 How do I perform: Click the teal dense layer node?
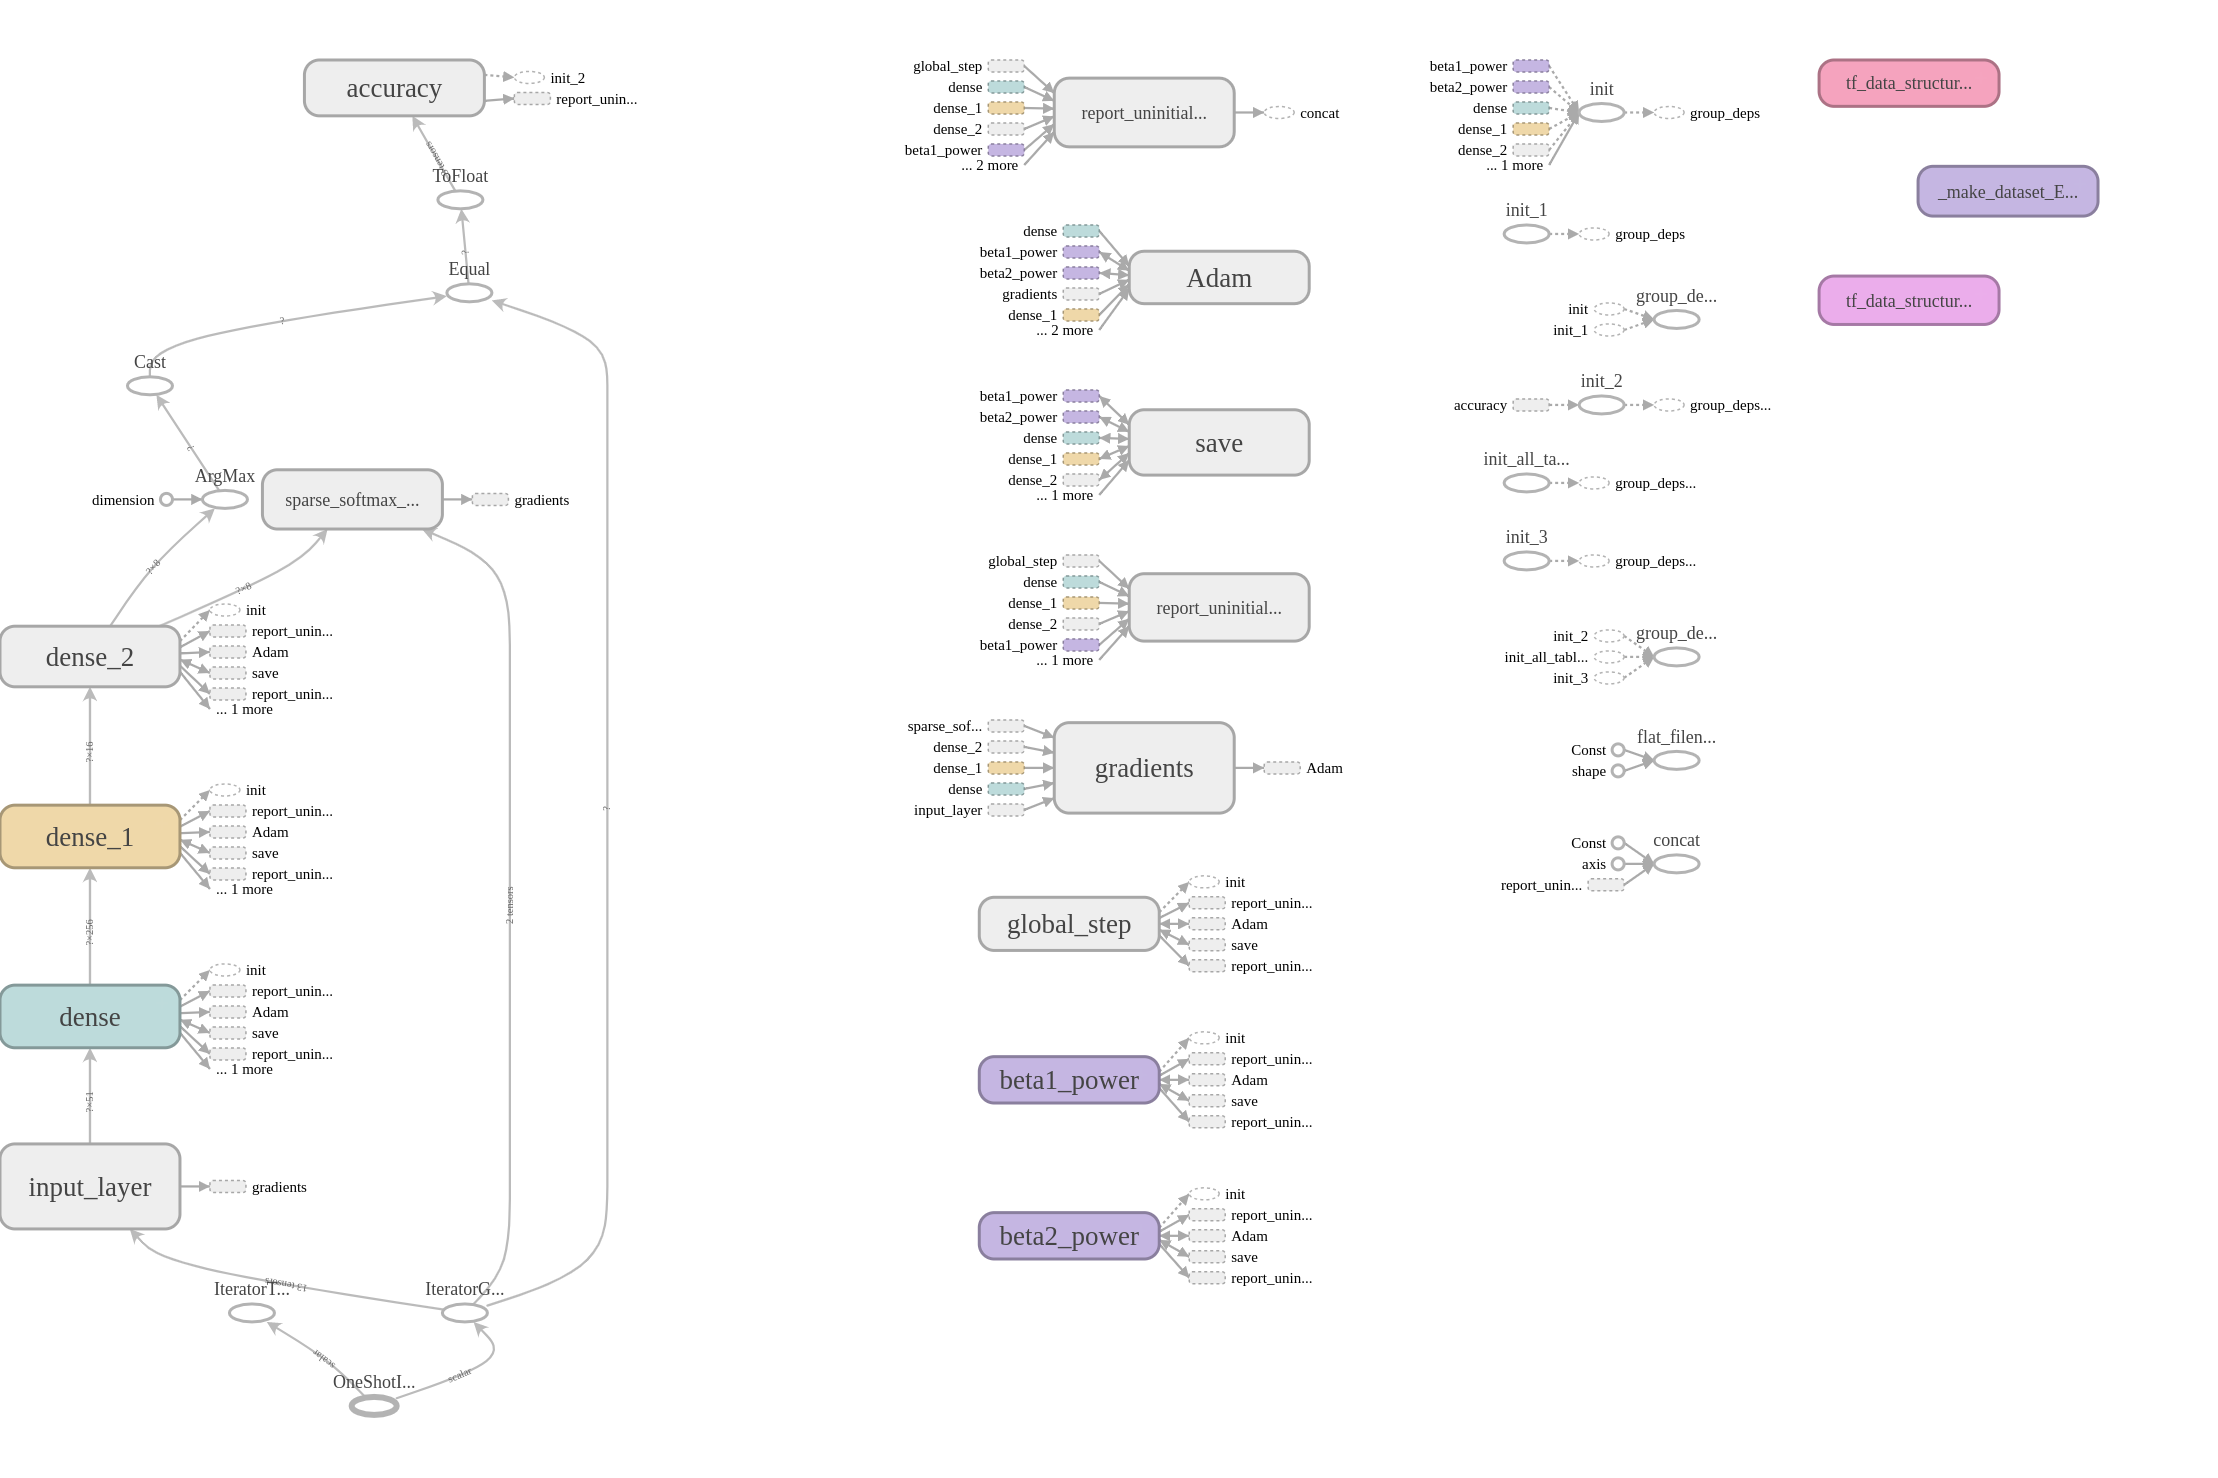(x=90, y=1017)
